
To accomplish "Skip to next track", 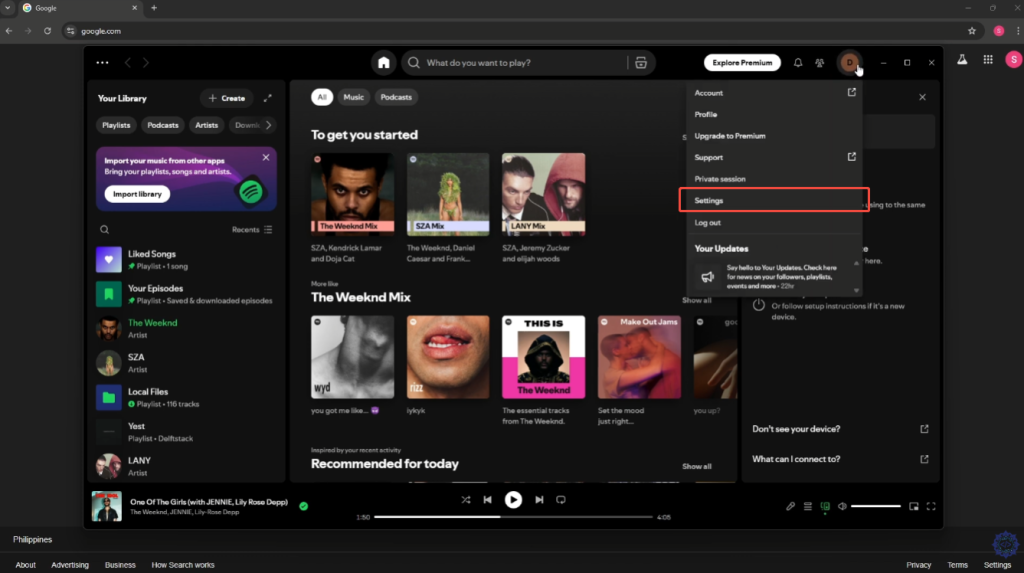I will pyautogui.click(x=539, y=500).
